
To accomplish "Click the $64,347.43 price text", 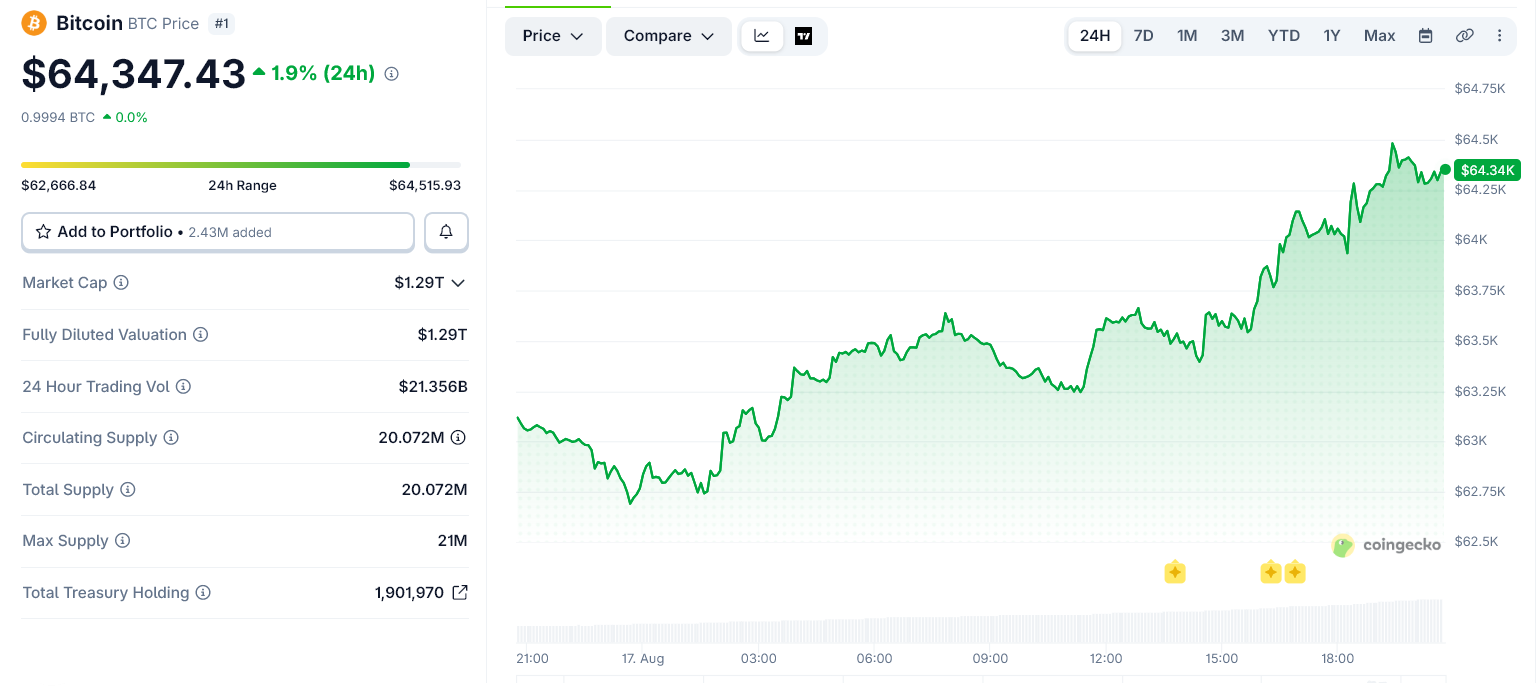I will 133,74.
